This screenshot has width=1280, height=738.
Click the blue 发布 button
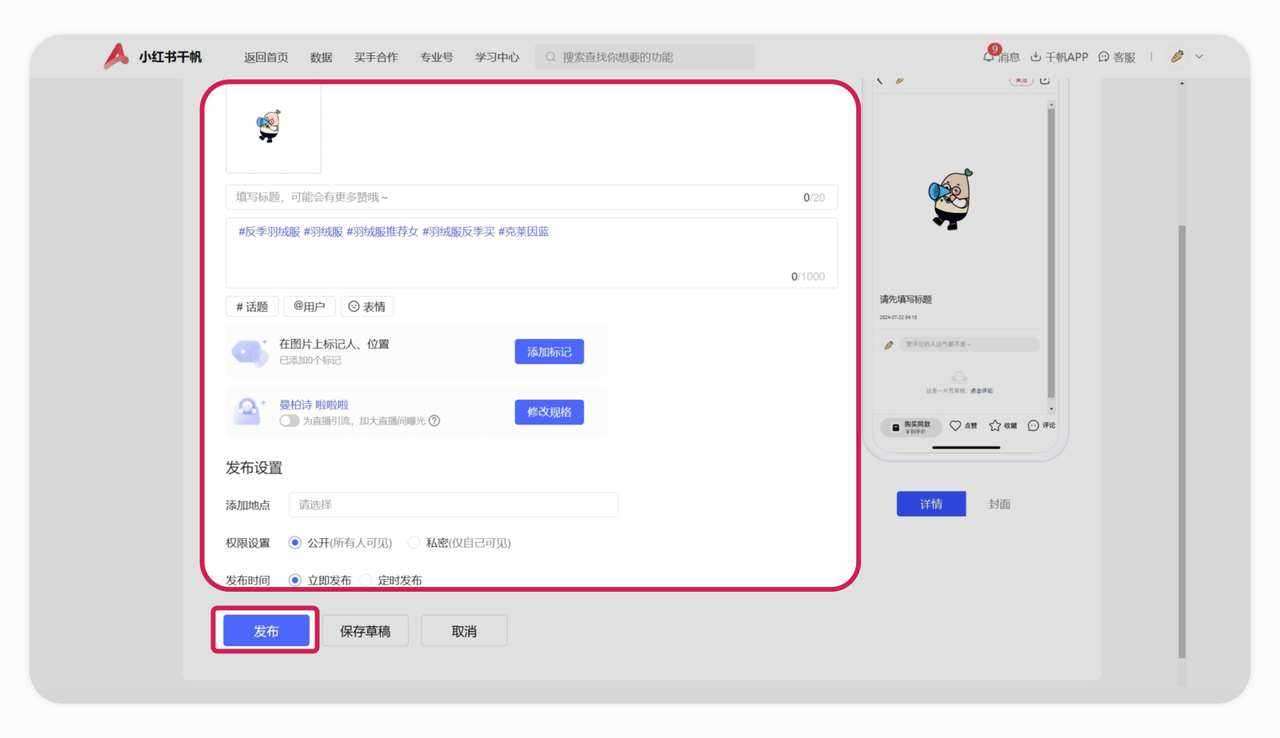click(x=266, y=631)
